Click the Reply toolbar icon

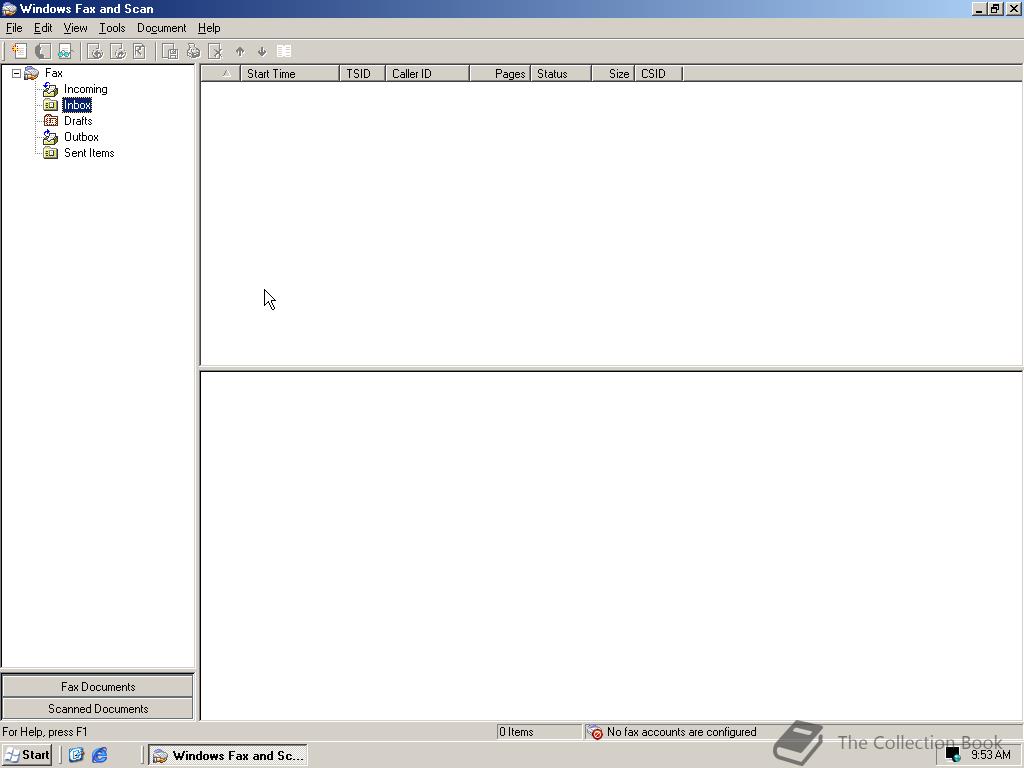click(95, 51)
